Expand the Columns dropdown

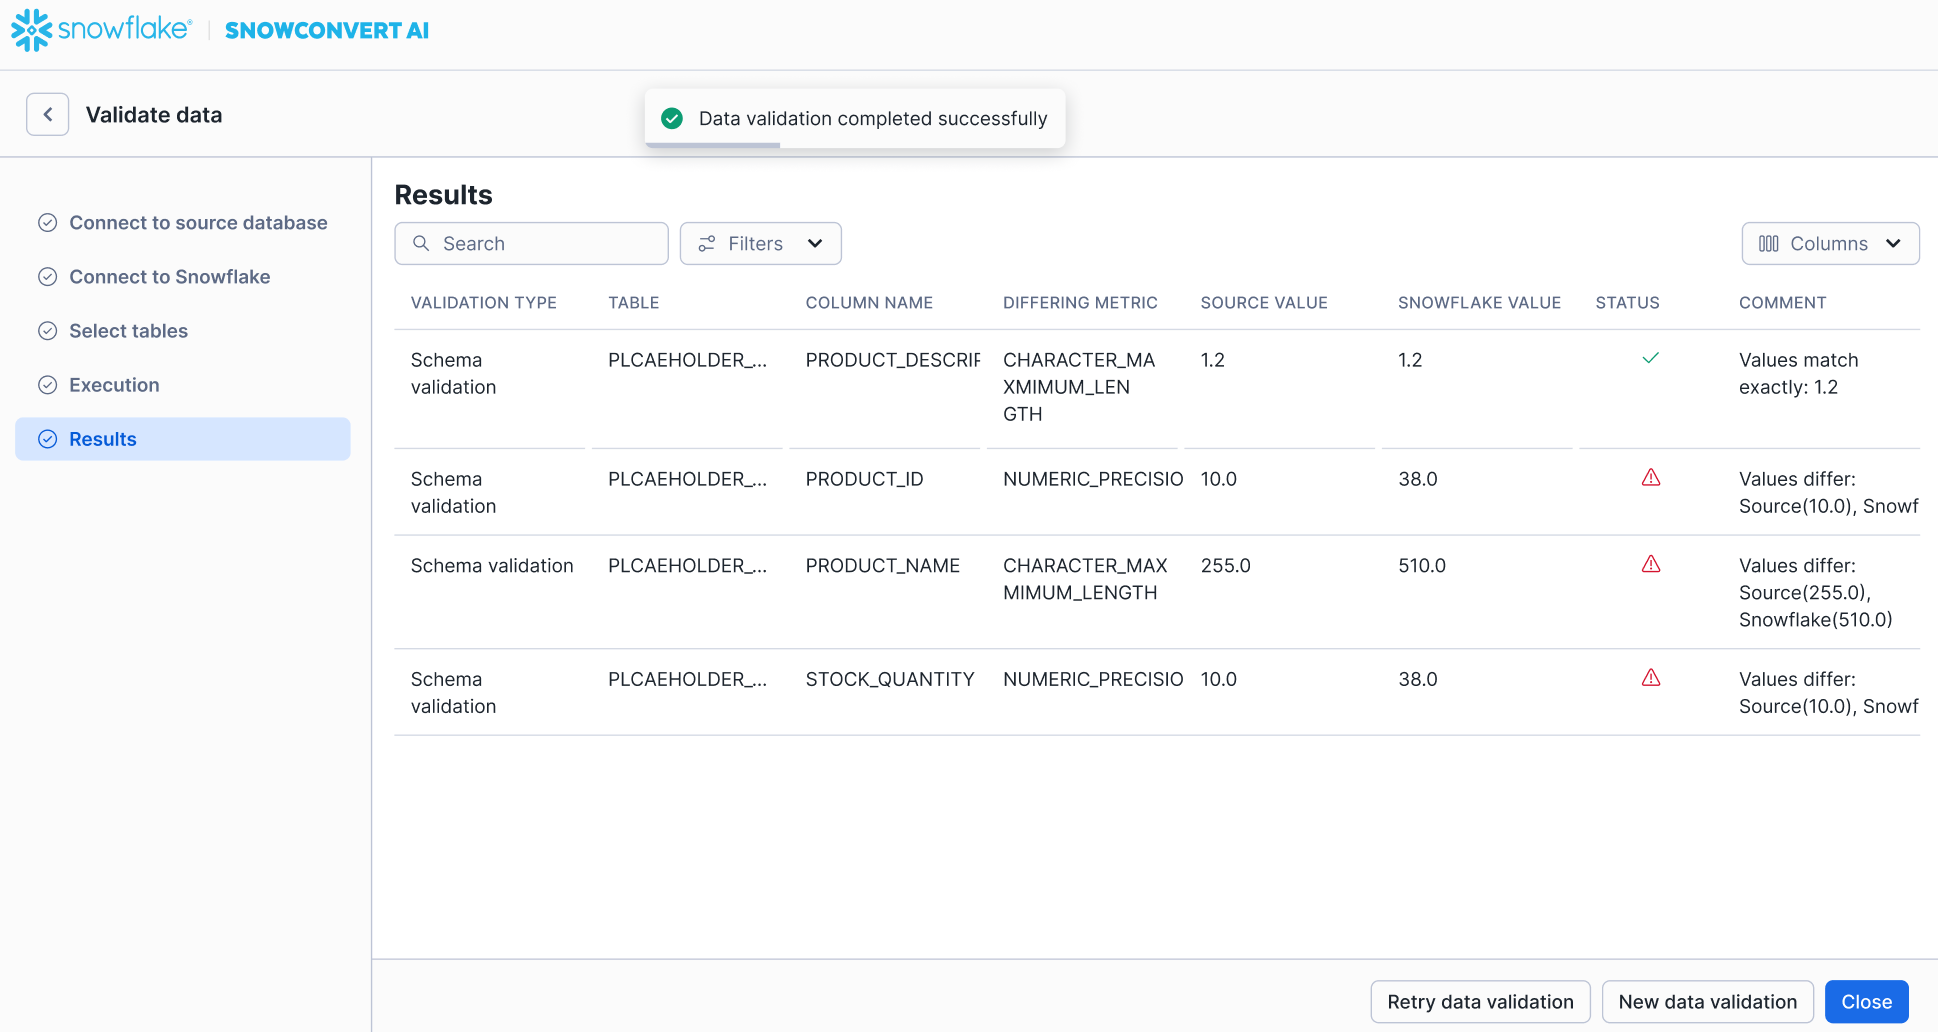click(x=1829, y=244)
